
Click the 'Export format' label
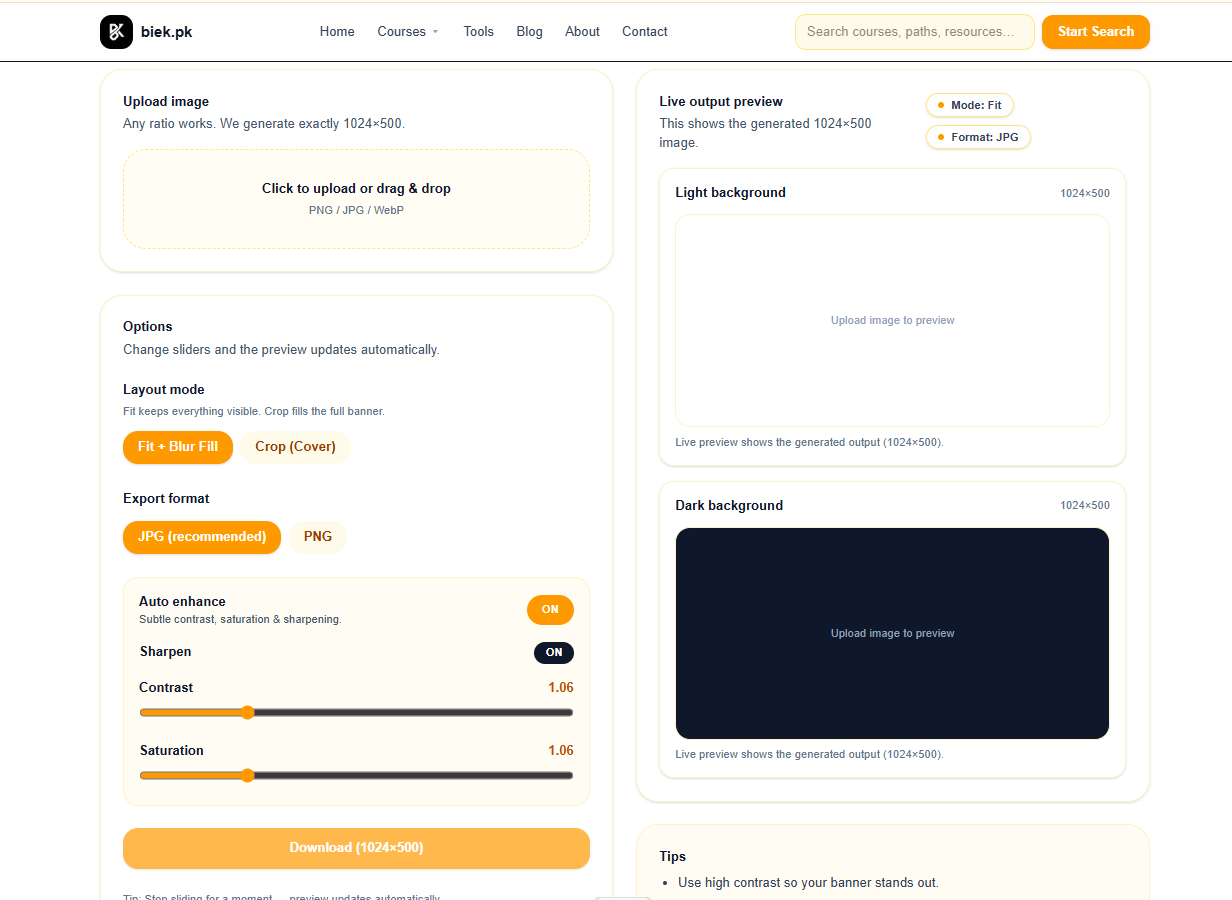166,499
